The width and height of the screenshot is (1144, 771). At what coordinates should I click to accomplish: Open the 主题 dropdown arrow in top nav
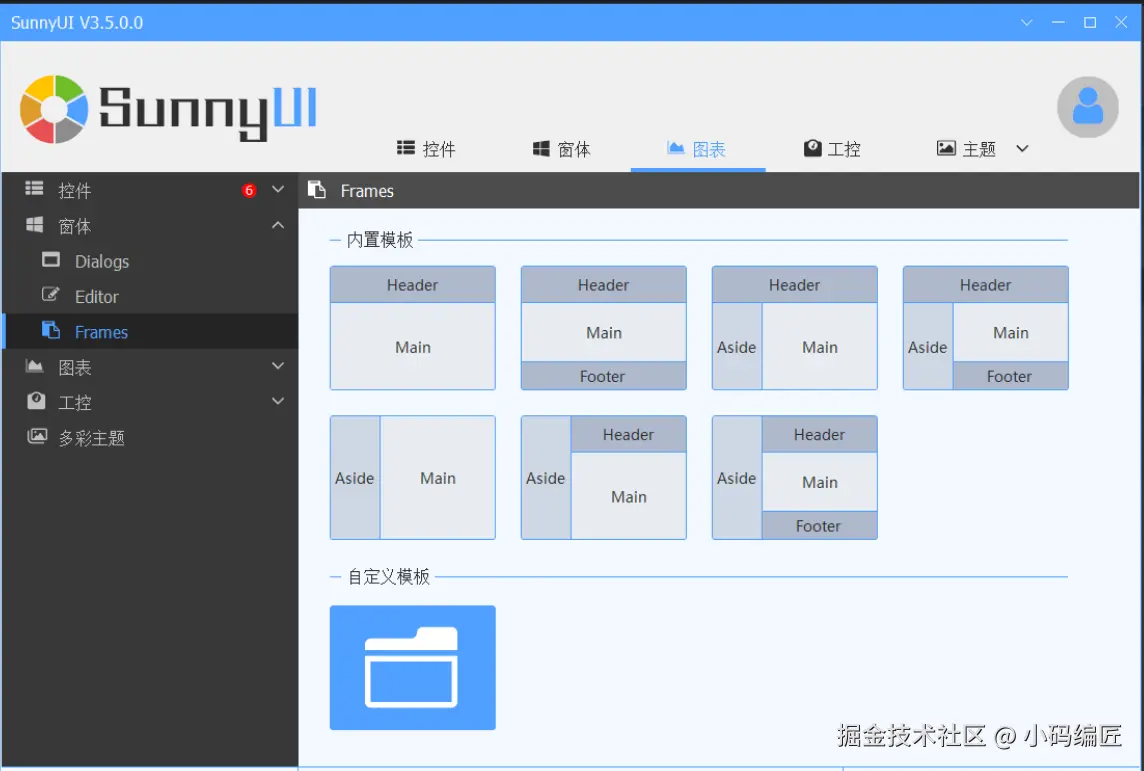coord(1022,149)
